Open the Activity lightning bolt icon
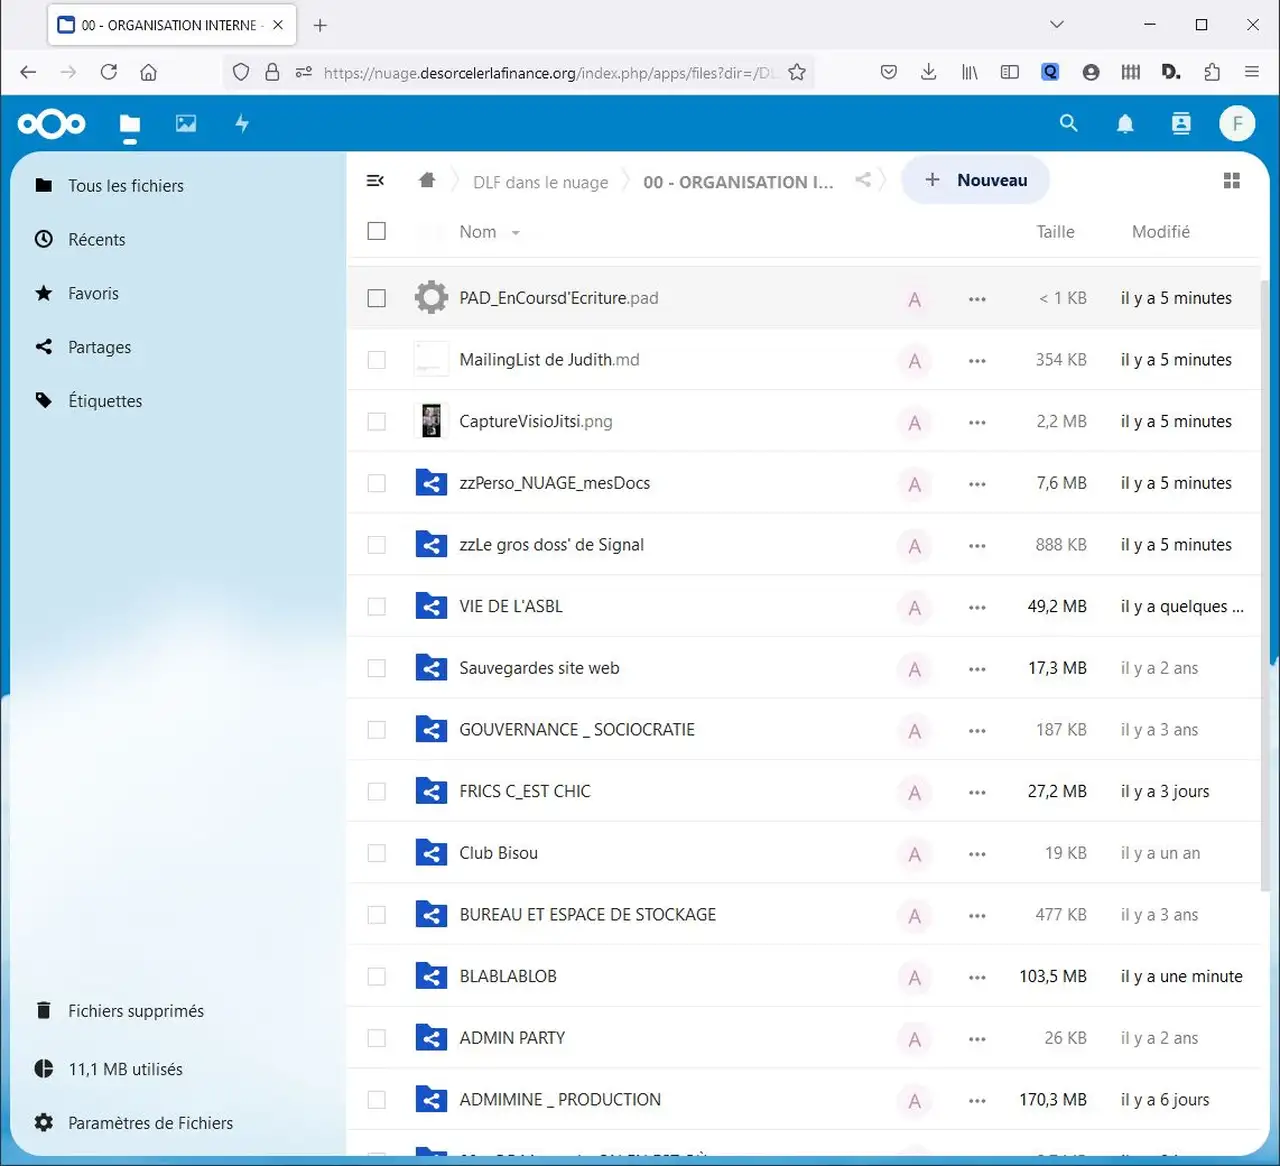This screenshot has height=1166, width=1280. point(242,123)
